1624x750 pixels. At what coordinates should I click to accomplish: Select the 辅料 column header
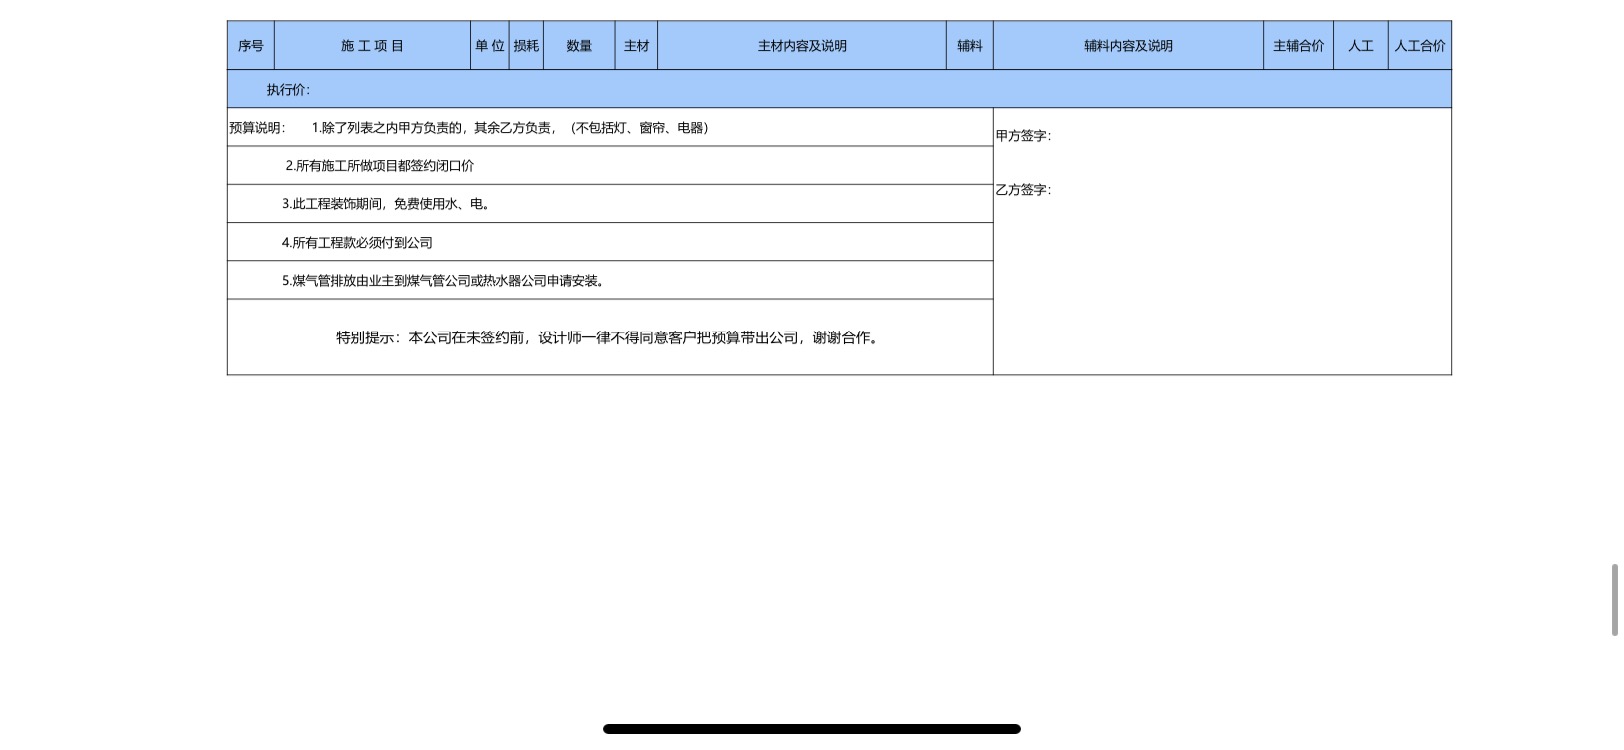coord(969,46)
